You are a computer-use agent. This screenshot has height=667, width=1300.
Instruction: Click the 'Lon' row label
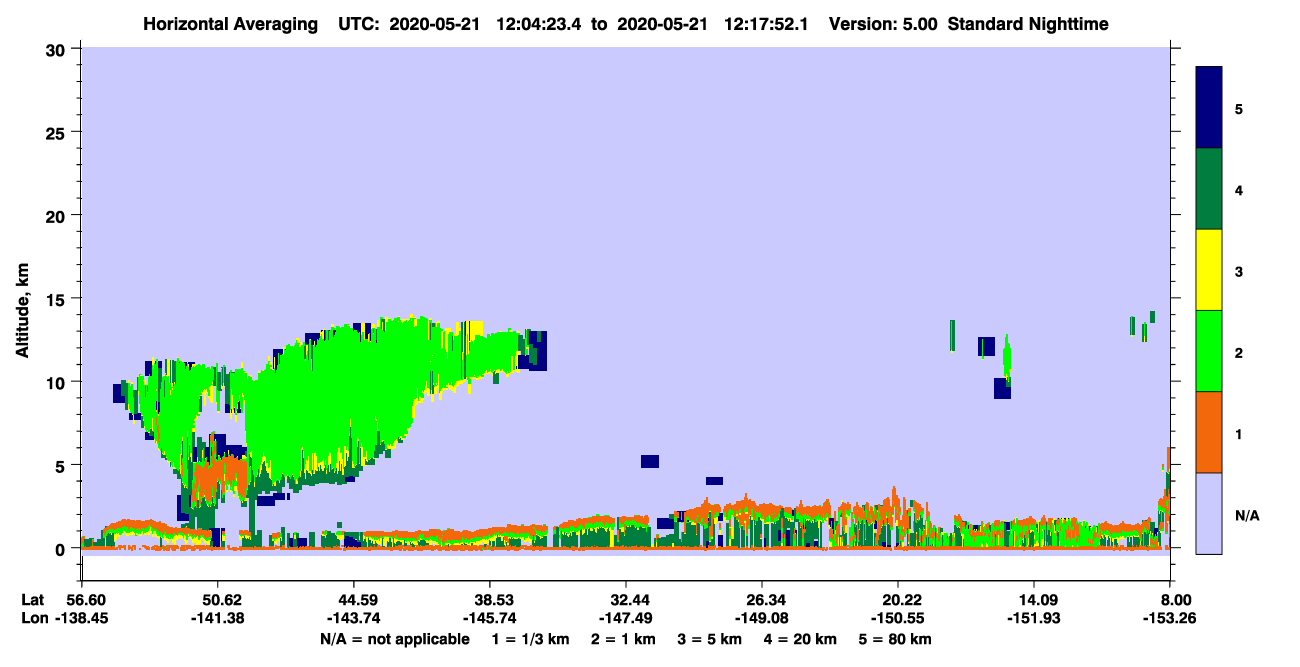34,619
